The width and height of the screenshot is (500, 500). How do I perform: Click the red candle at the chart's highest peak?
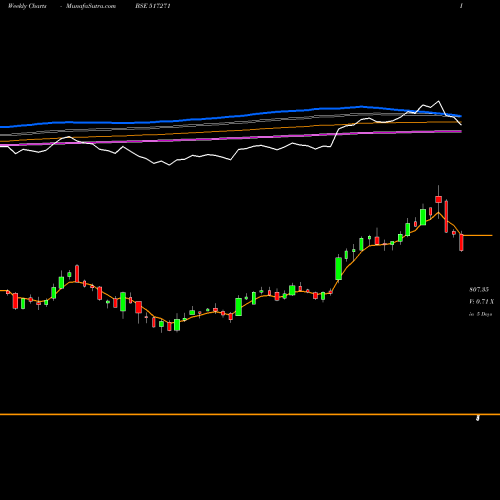438,199
